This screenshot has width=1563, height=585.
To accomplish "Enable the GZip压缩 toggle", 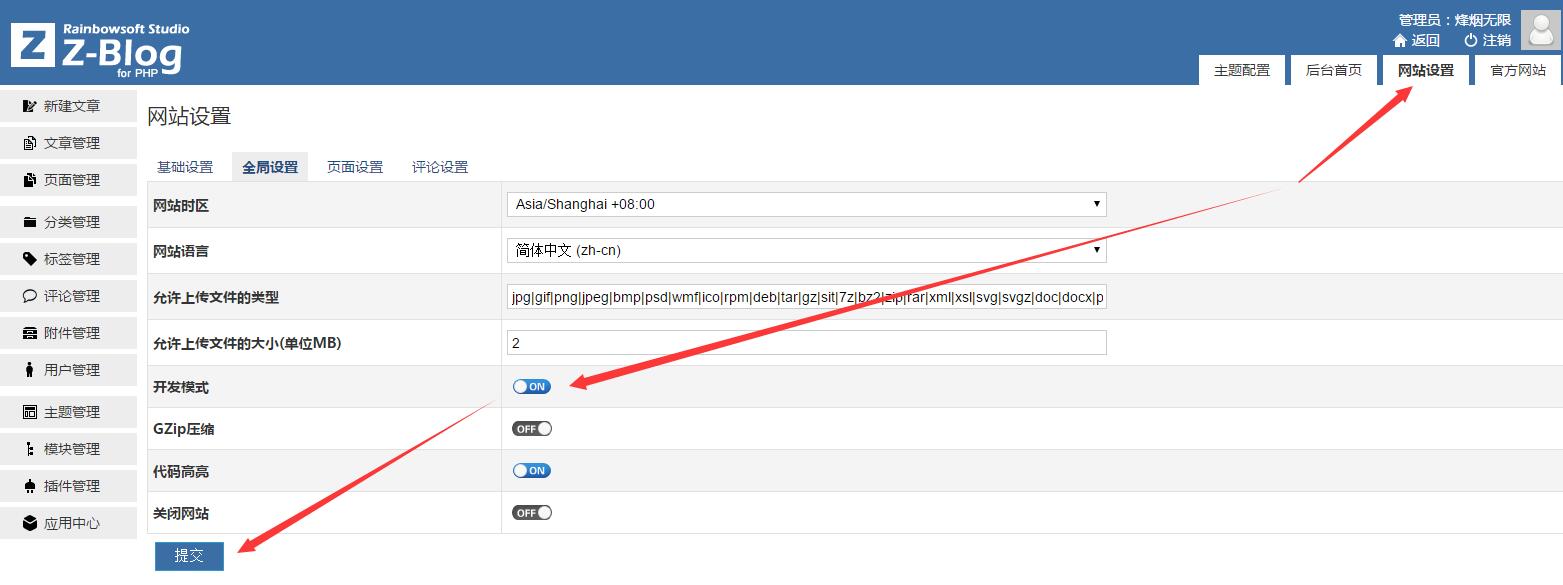I will point(531,429).
